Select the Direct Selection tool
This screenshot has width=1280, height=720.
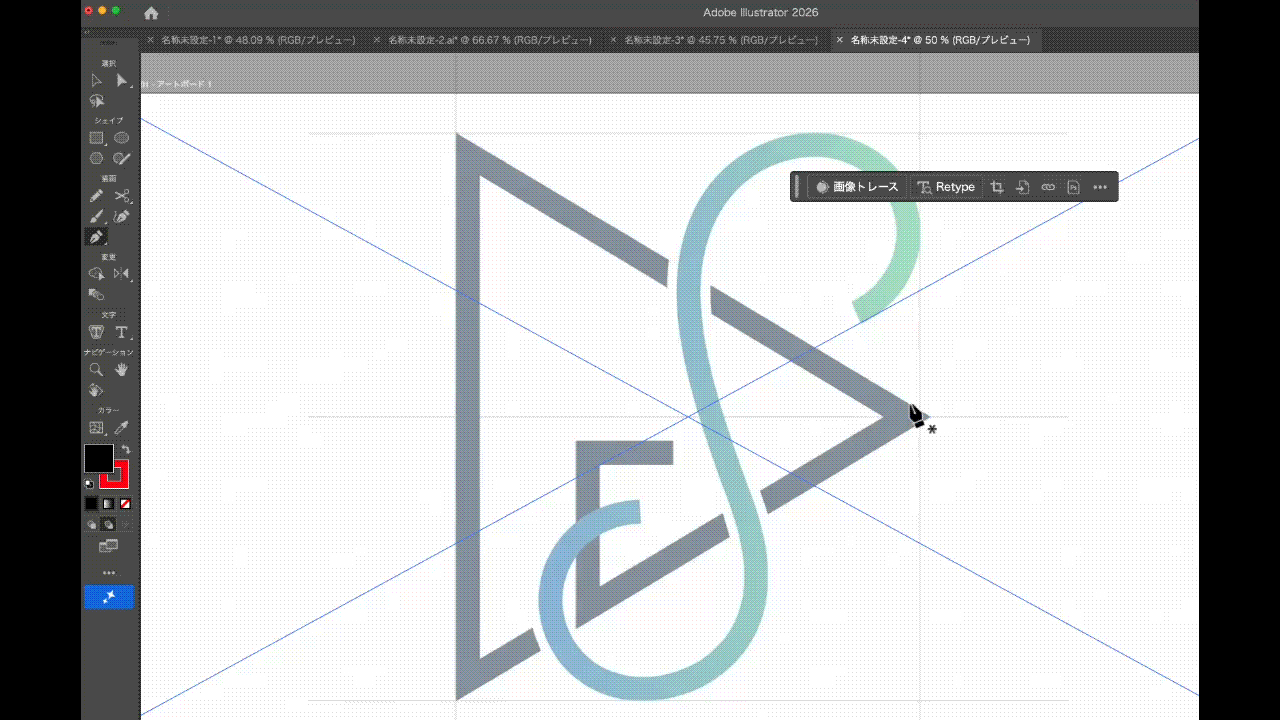click(121, 81)
